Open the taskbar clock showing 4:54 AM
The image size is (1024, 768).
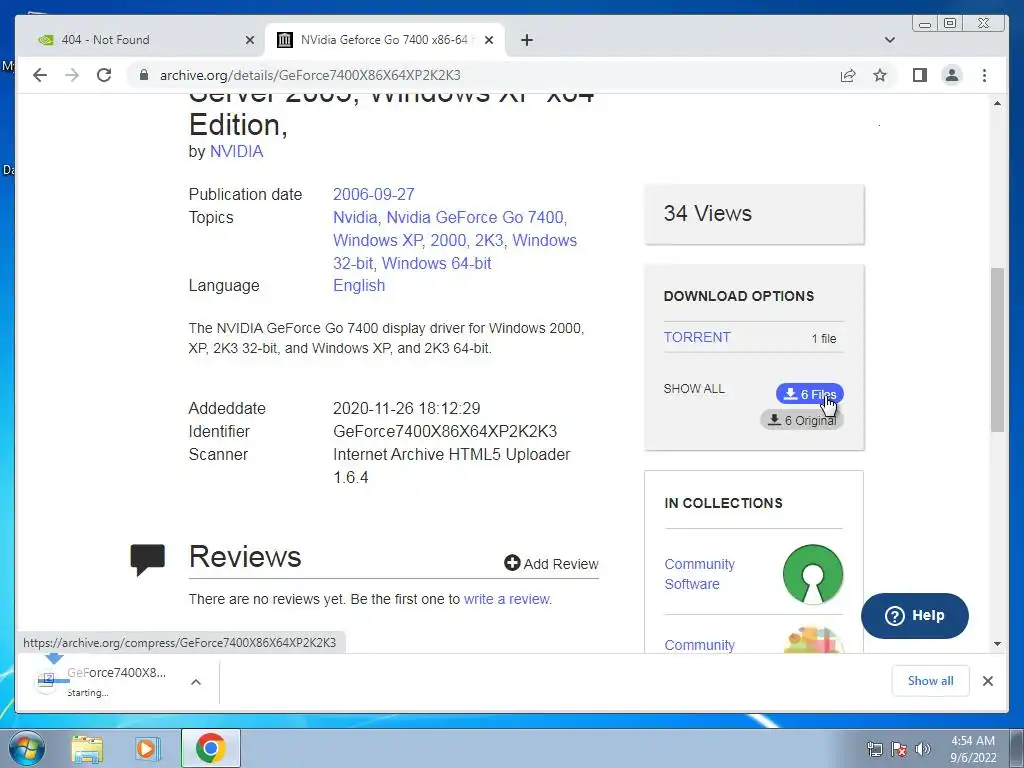click(973, 749)
